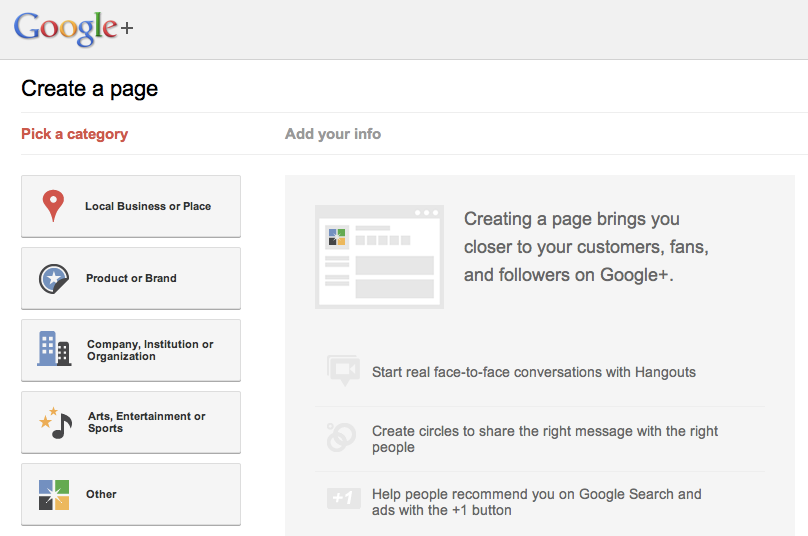Click the star badge Product icon

(x=54, y=279)
